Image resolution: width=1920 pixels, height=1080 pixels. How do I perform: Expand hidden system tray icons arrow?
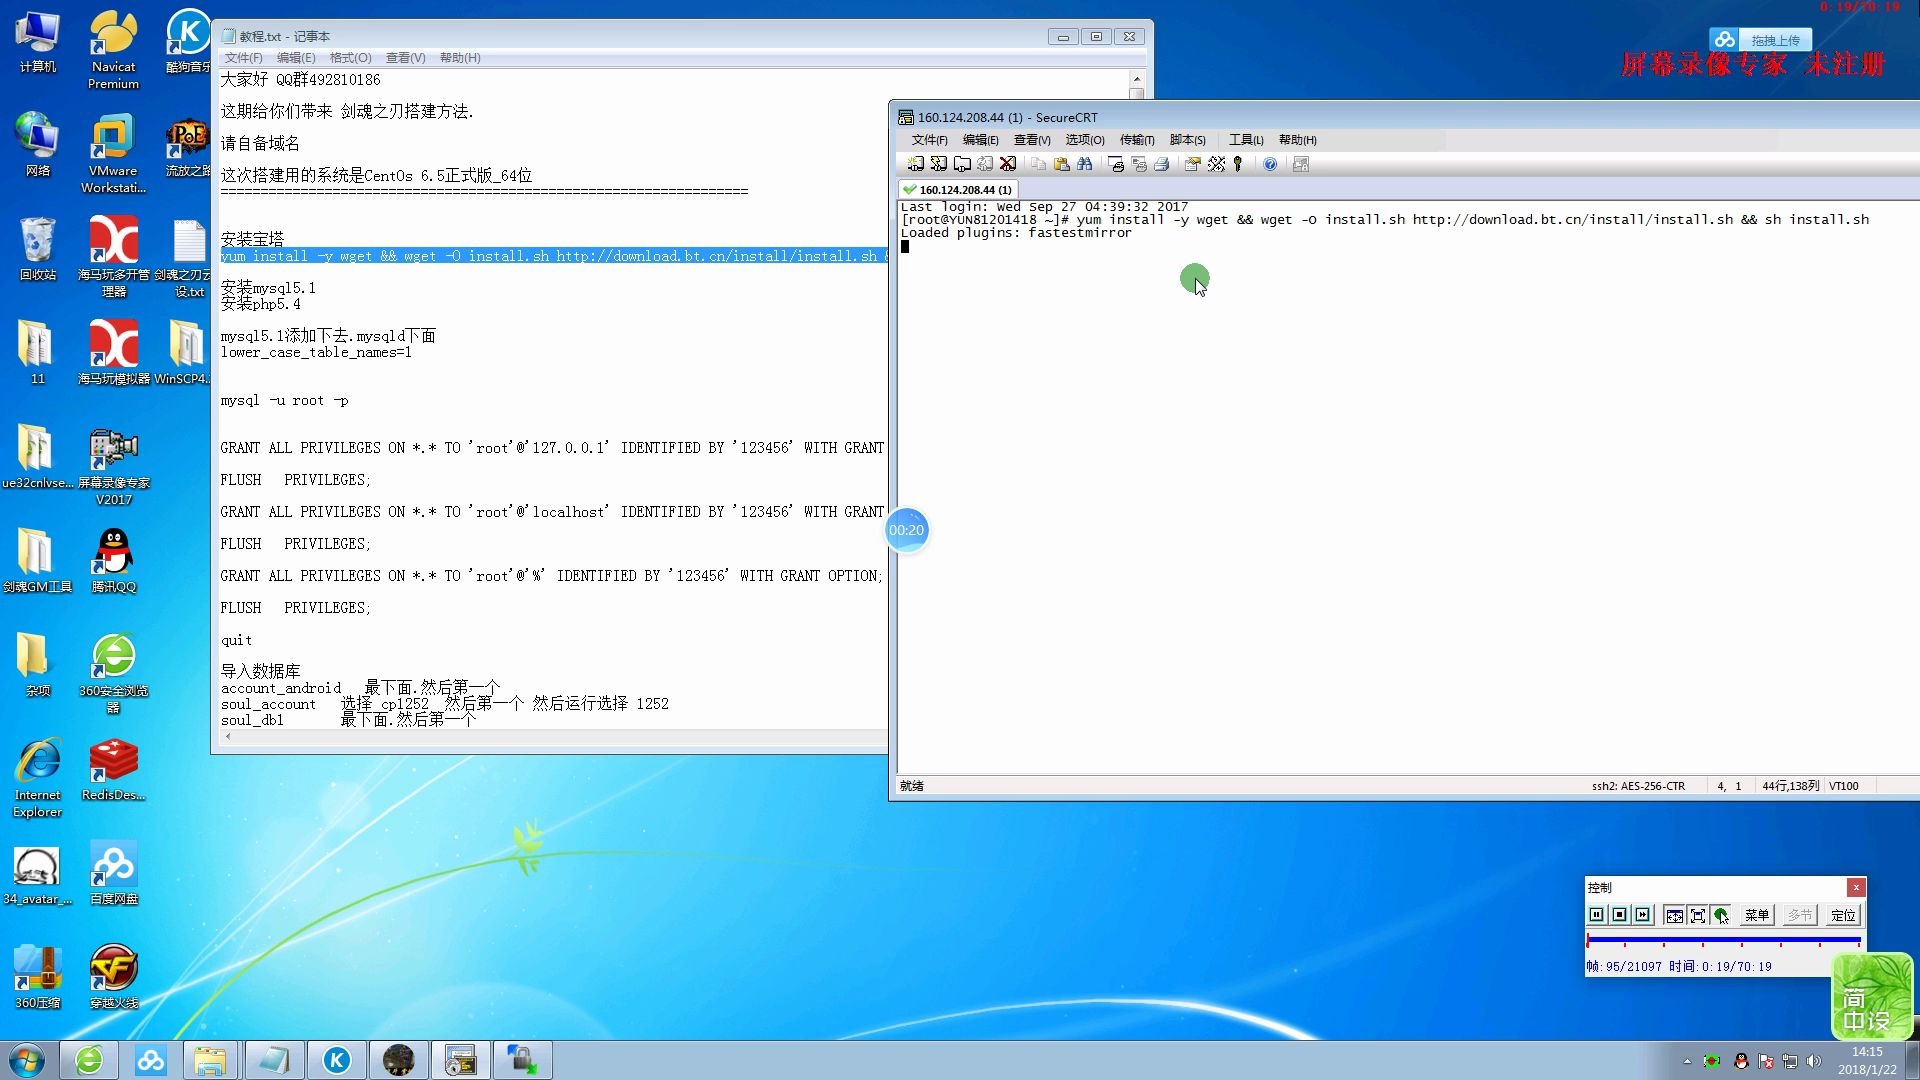[x=1687, y=1061]
